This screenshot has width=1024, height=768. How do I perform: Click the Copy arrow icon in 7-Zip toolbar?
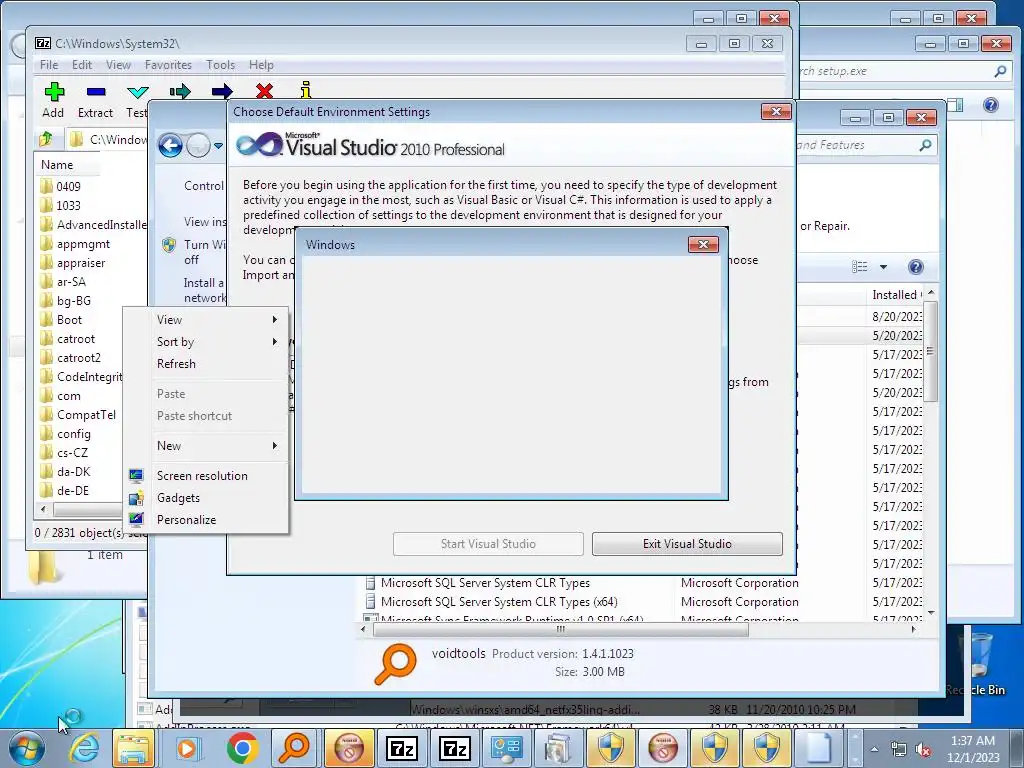pos(180,91)
